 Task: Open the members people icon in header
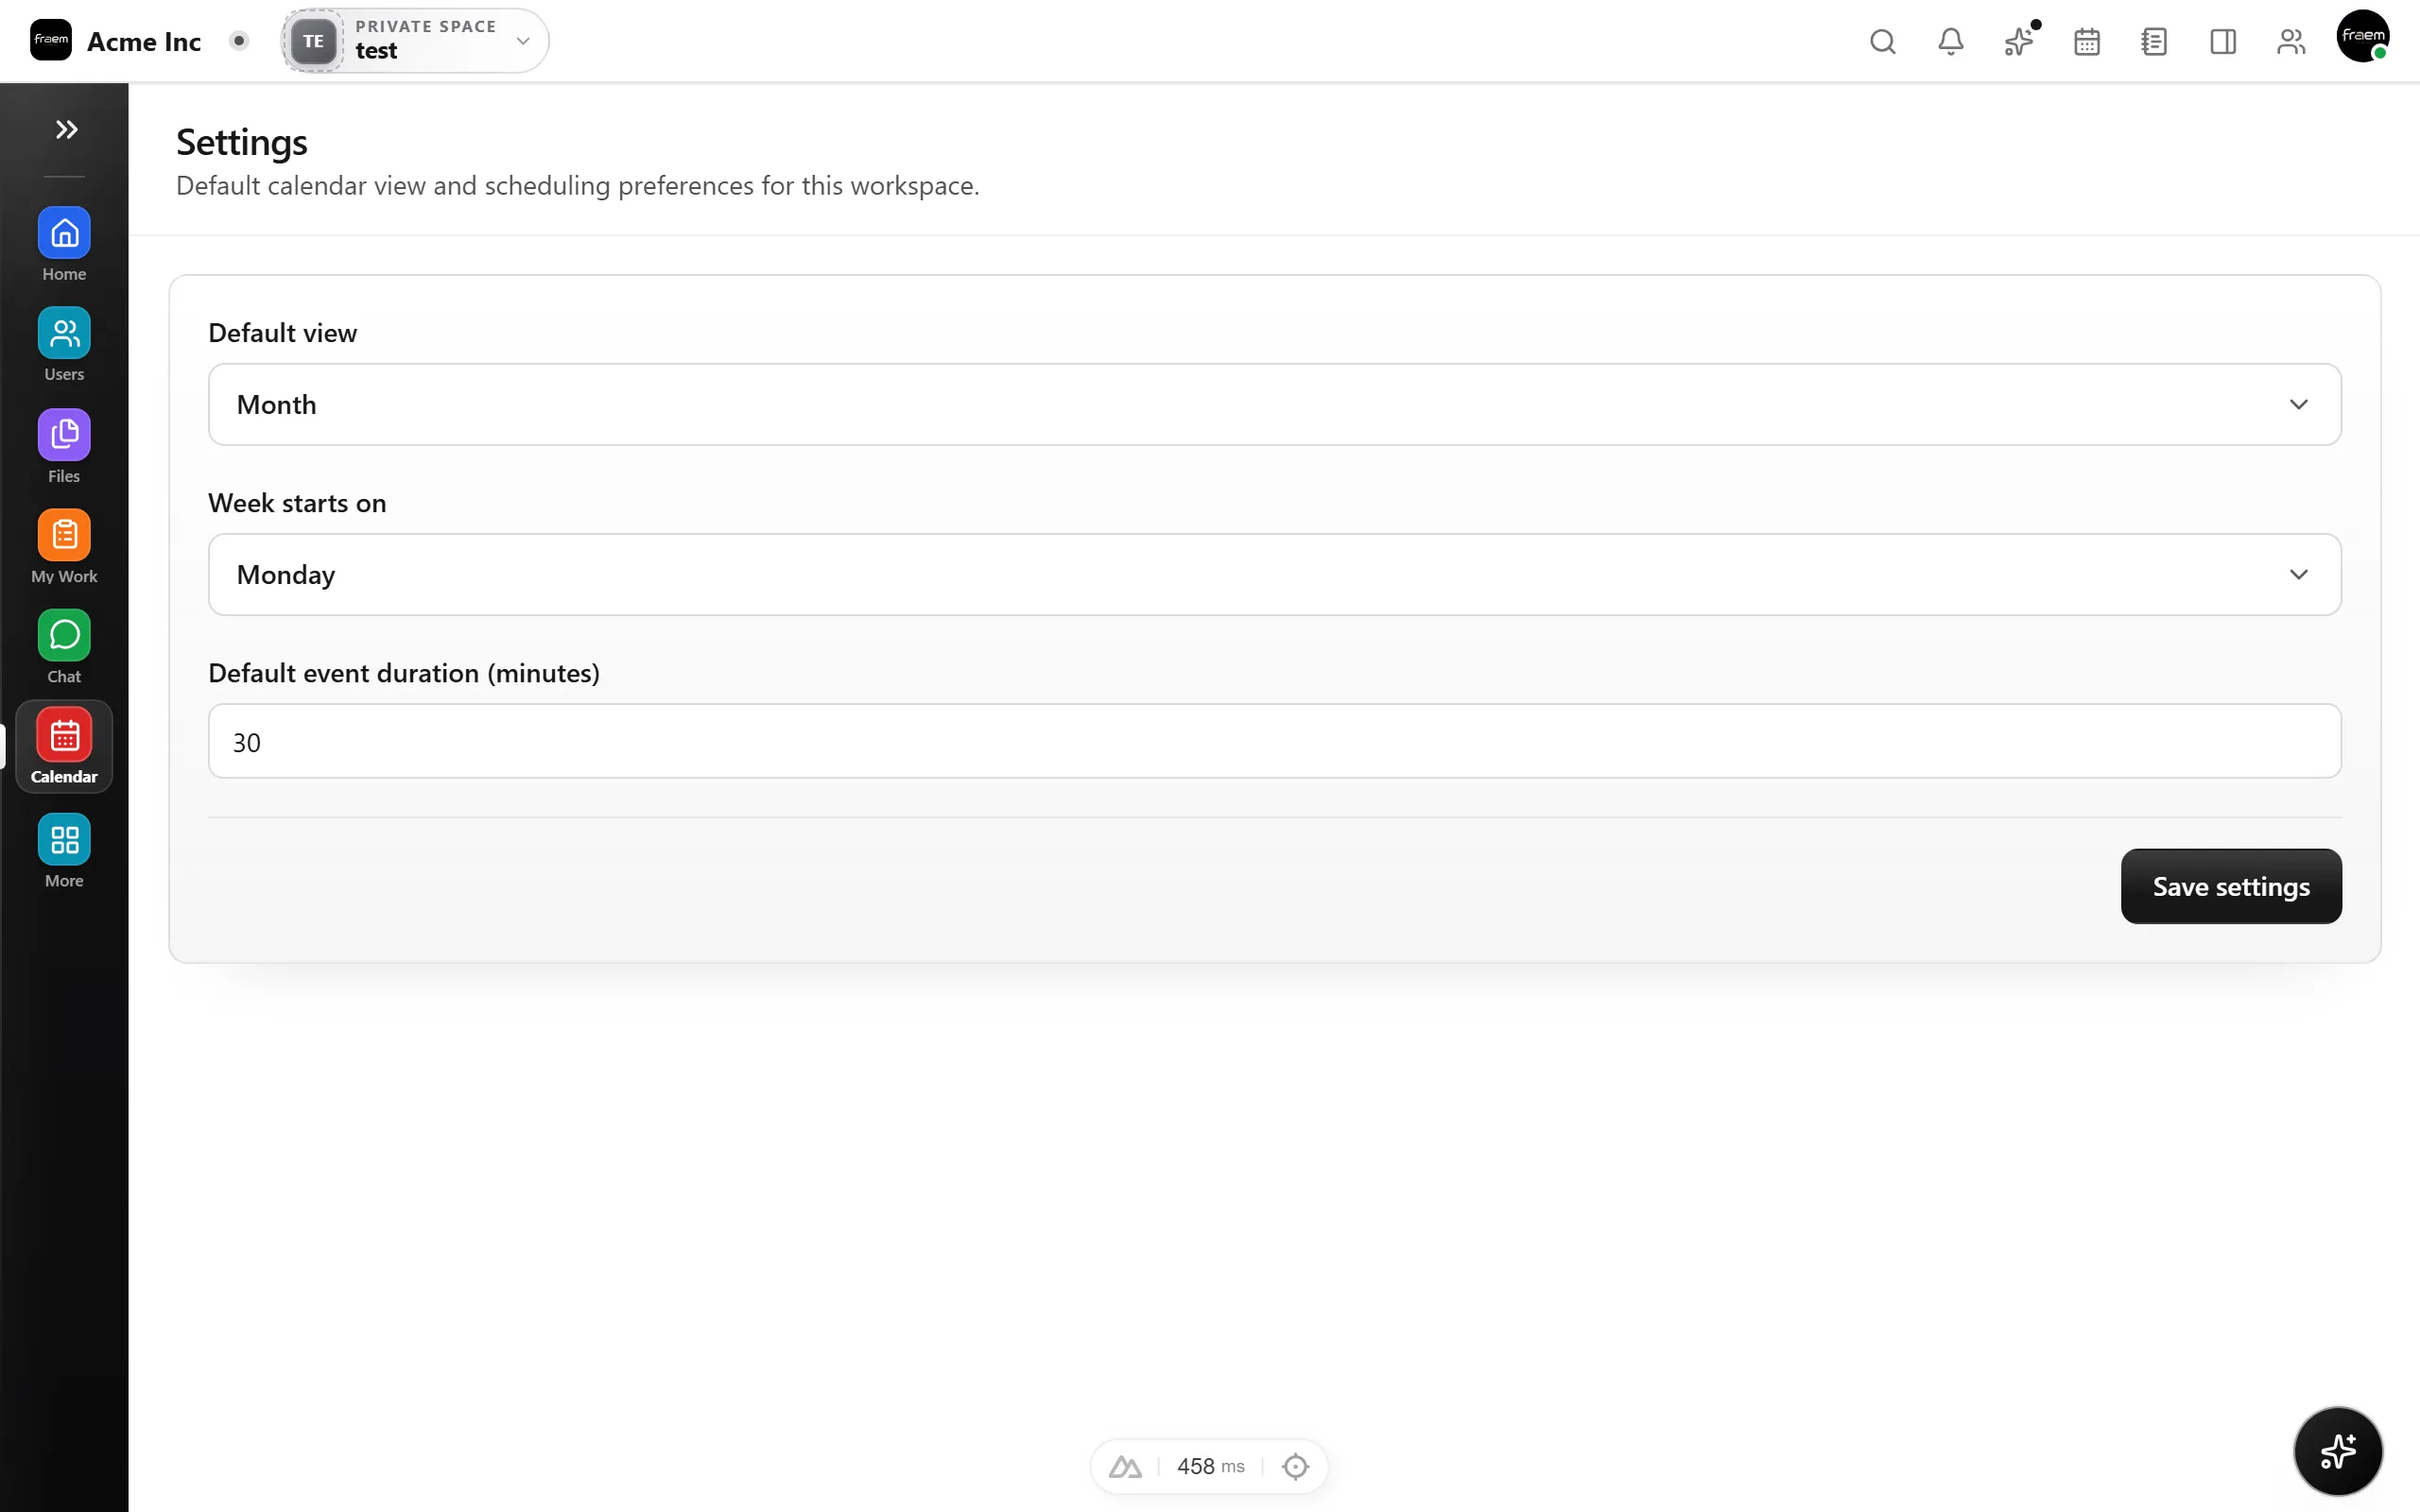click(x=2290, y=41)
